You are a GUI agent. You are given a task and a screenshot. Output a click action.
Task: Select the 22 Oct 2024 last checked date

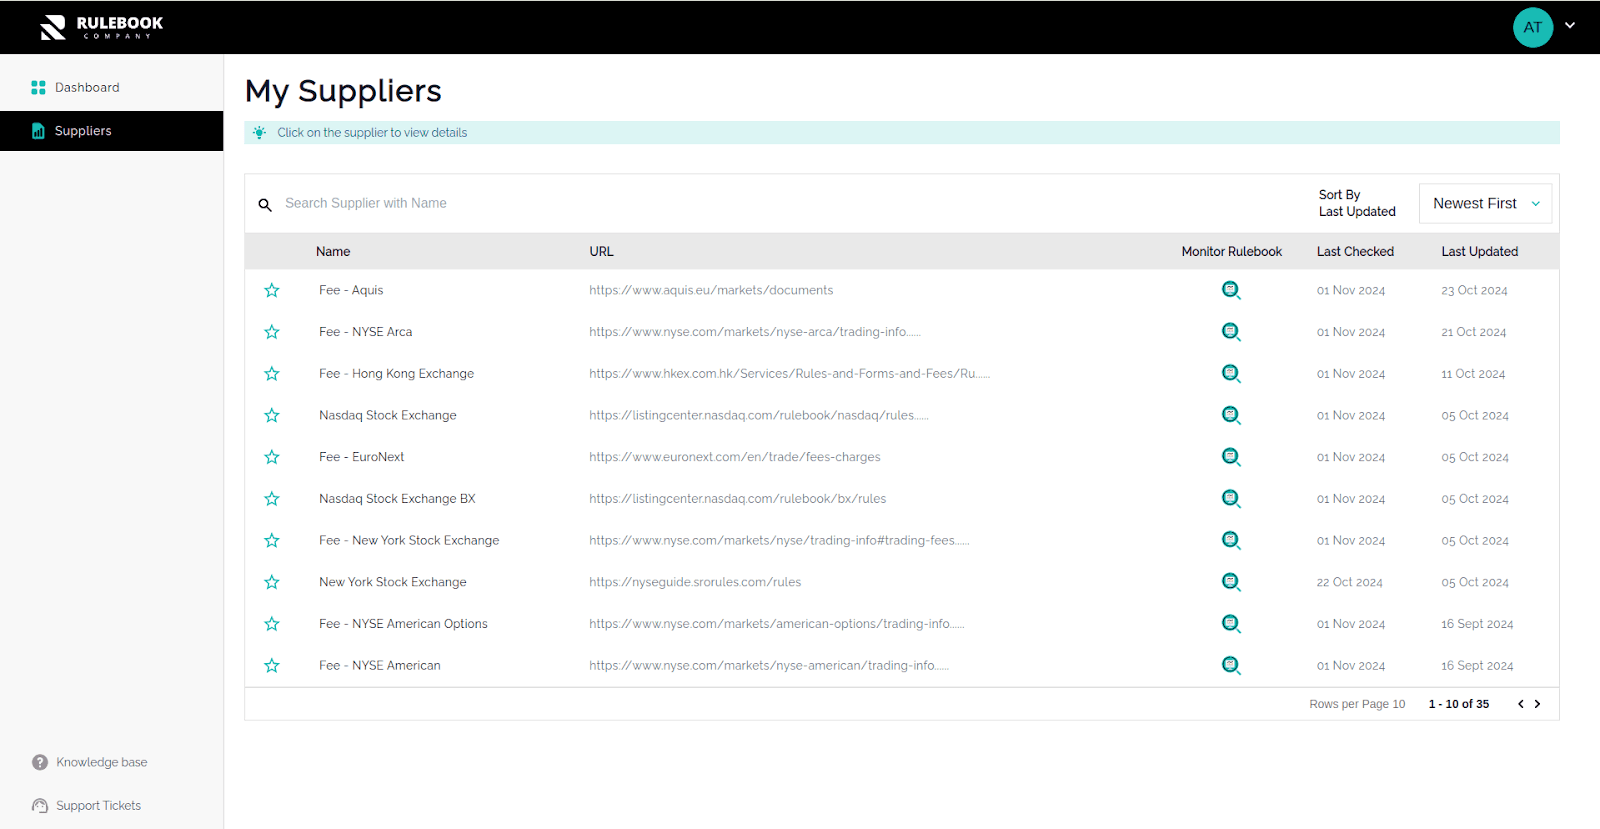(1349, 582)
